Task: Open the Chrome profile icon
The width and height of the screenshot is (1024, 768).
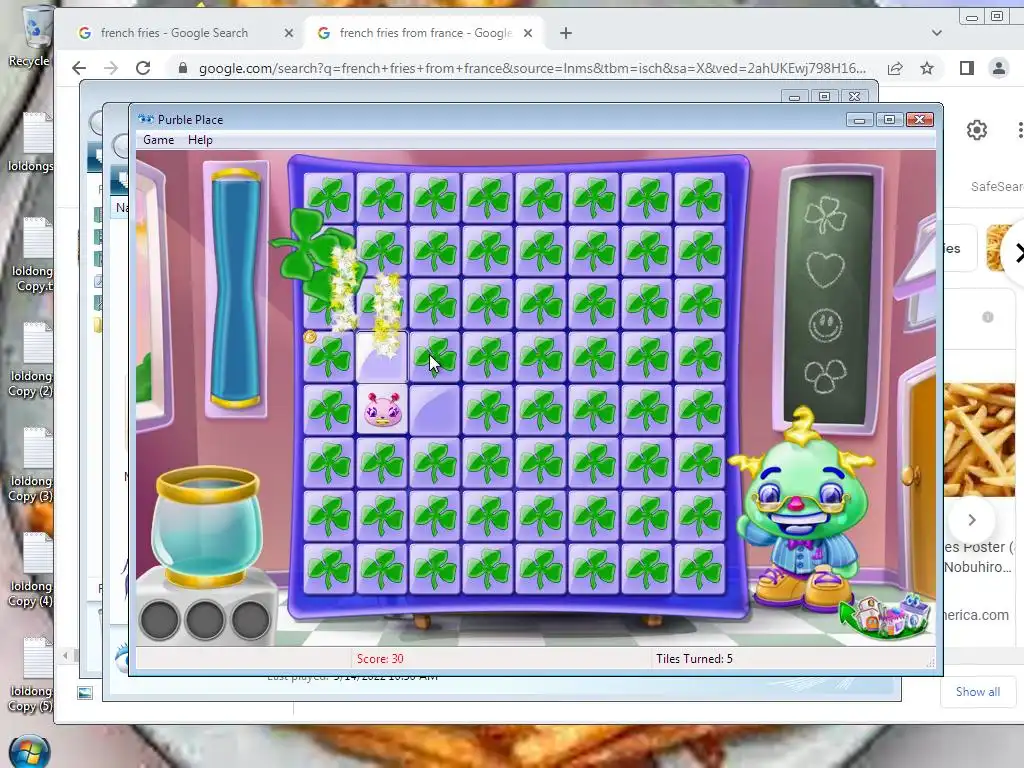Action: tap(999, 68)
